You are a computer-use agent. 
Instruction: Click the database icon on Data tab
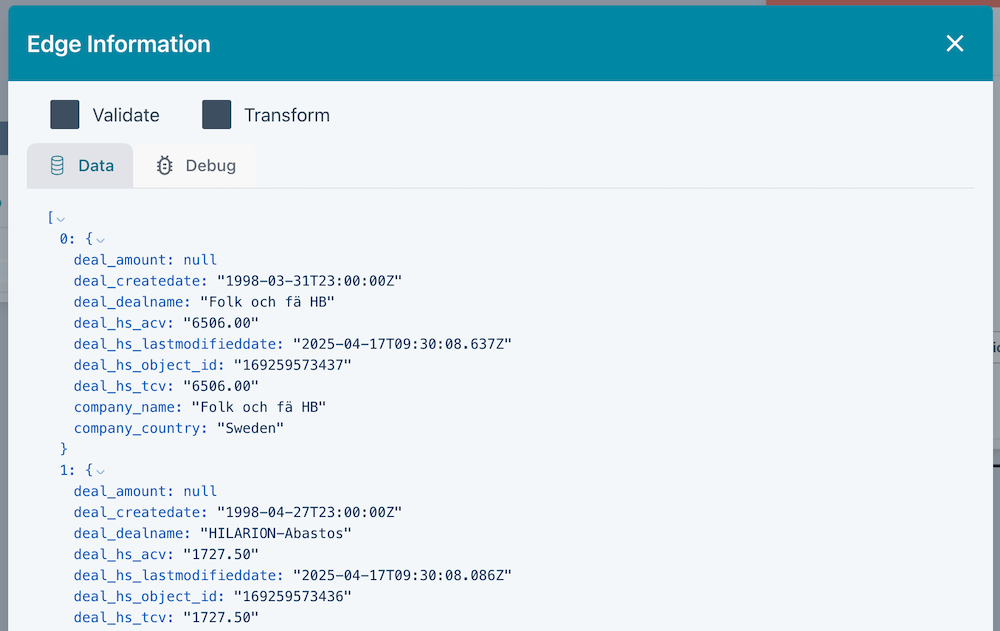(x=57, y=166)
